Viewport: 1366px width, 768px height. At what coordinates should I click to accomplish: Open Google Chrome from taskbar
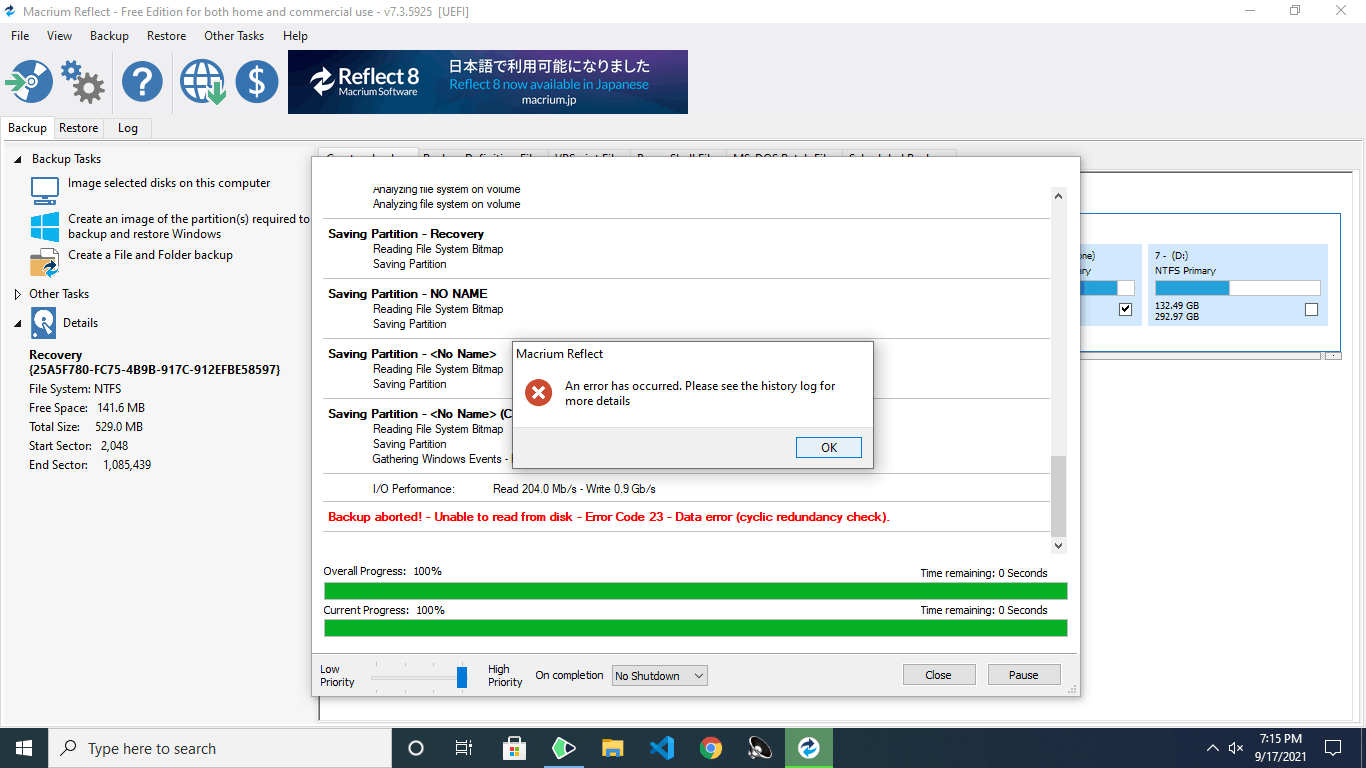(x=711, y=748)
